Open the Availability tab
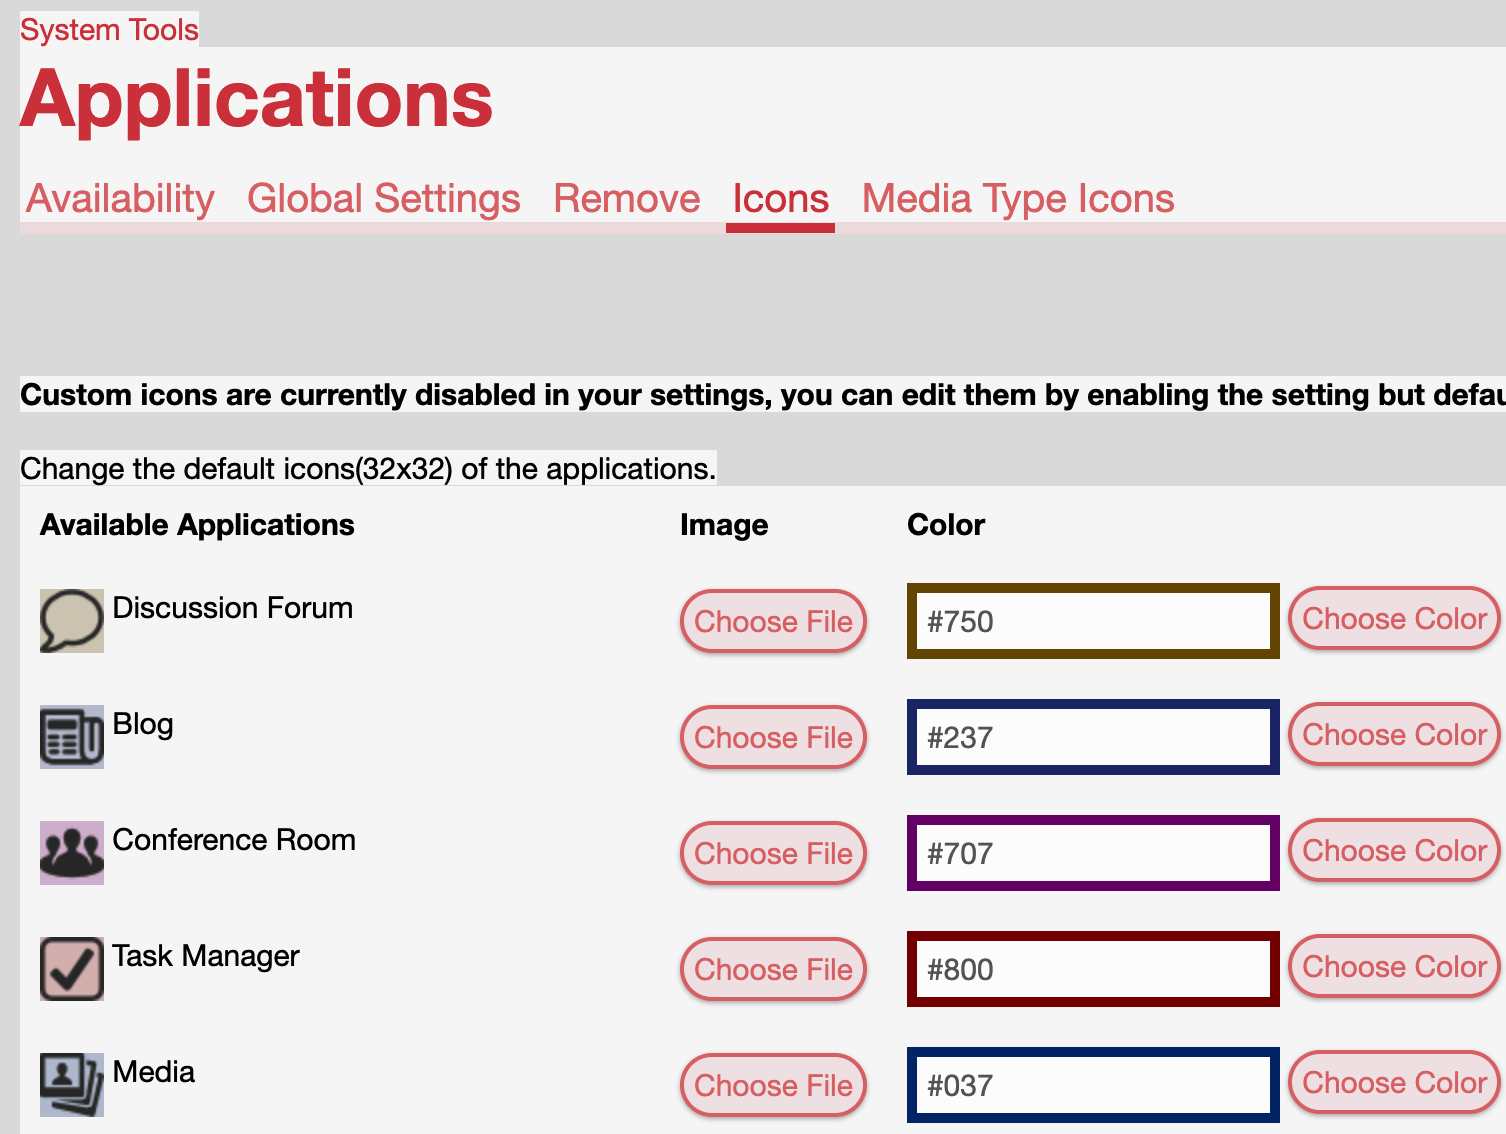Screen dimensions: 1506x1134 click(x=120, y=199)
